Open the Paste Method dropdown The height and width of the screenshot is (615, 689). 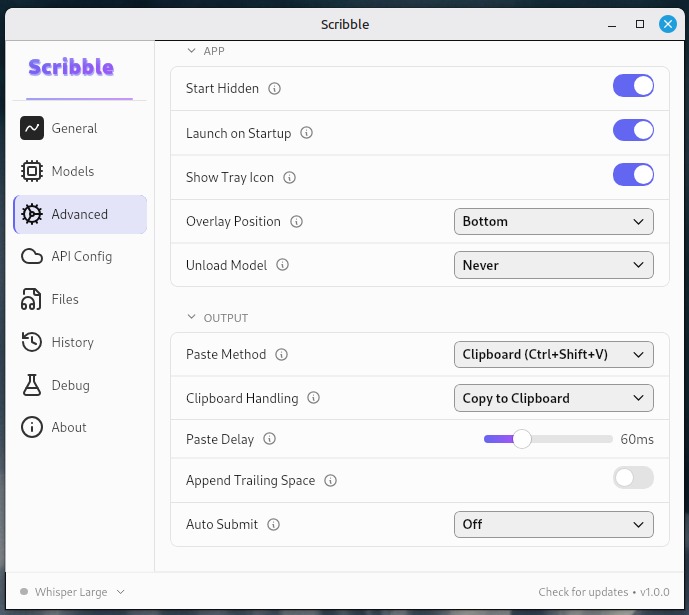554,355
